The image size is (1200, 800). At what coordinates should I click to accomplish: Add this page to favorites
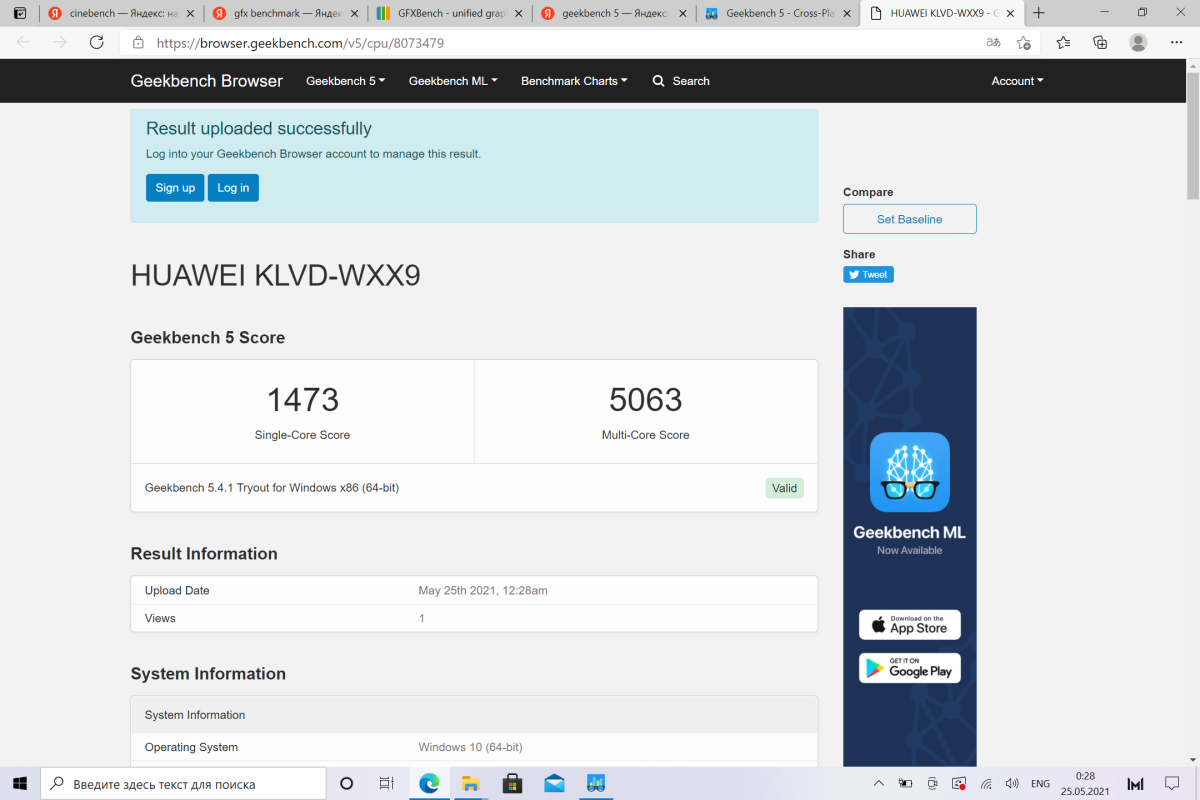pyautogui.click(x=1023, y=42)
